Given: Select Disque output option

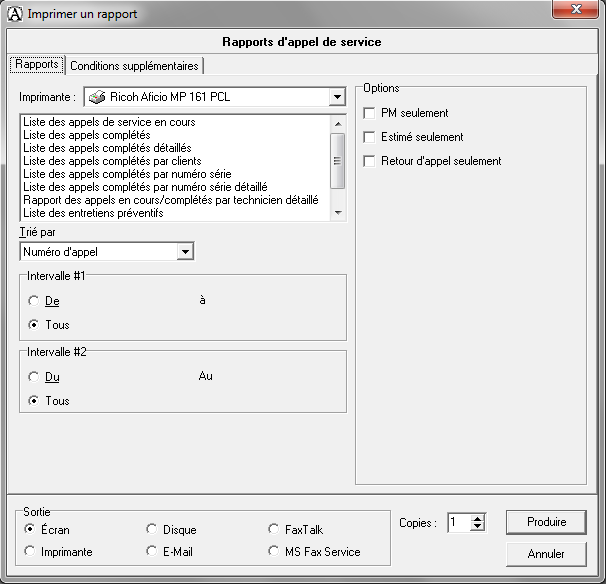Looking at the screenshot, I should (x=152, y=529).
